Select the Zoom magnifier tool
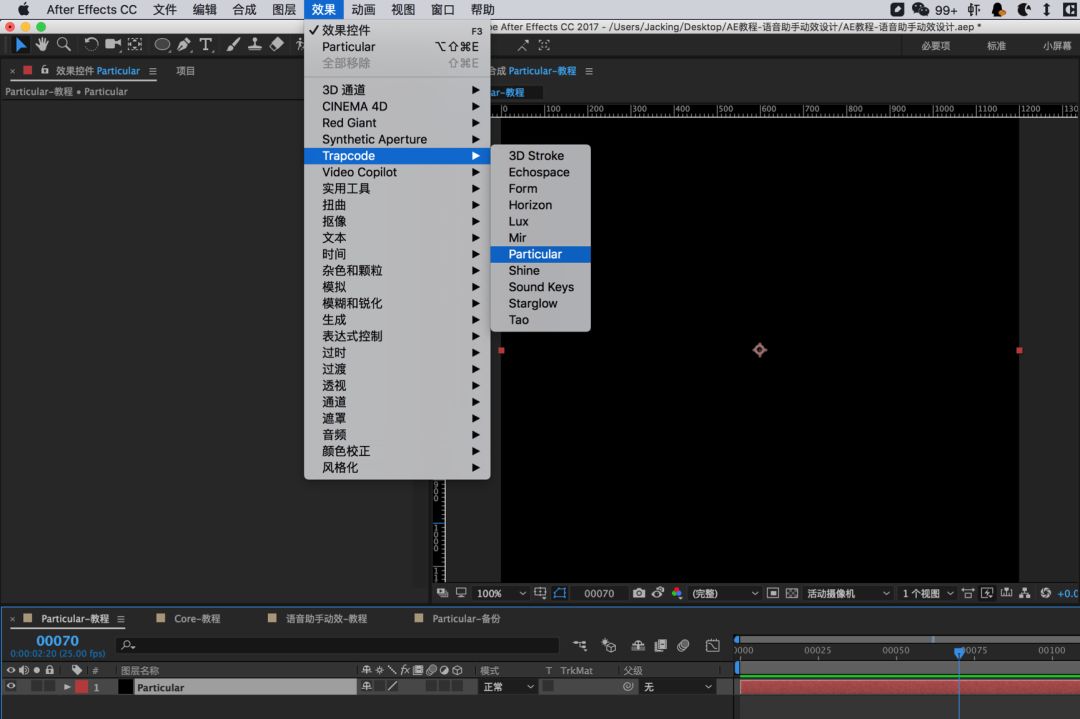Image resolution: width=1080 pixels, height=719 pixels. pyautogui.click(x=64, y=45)
